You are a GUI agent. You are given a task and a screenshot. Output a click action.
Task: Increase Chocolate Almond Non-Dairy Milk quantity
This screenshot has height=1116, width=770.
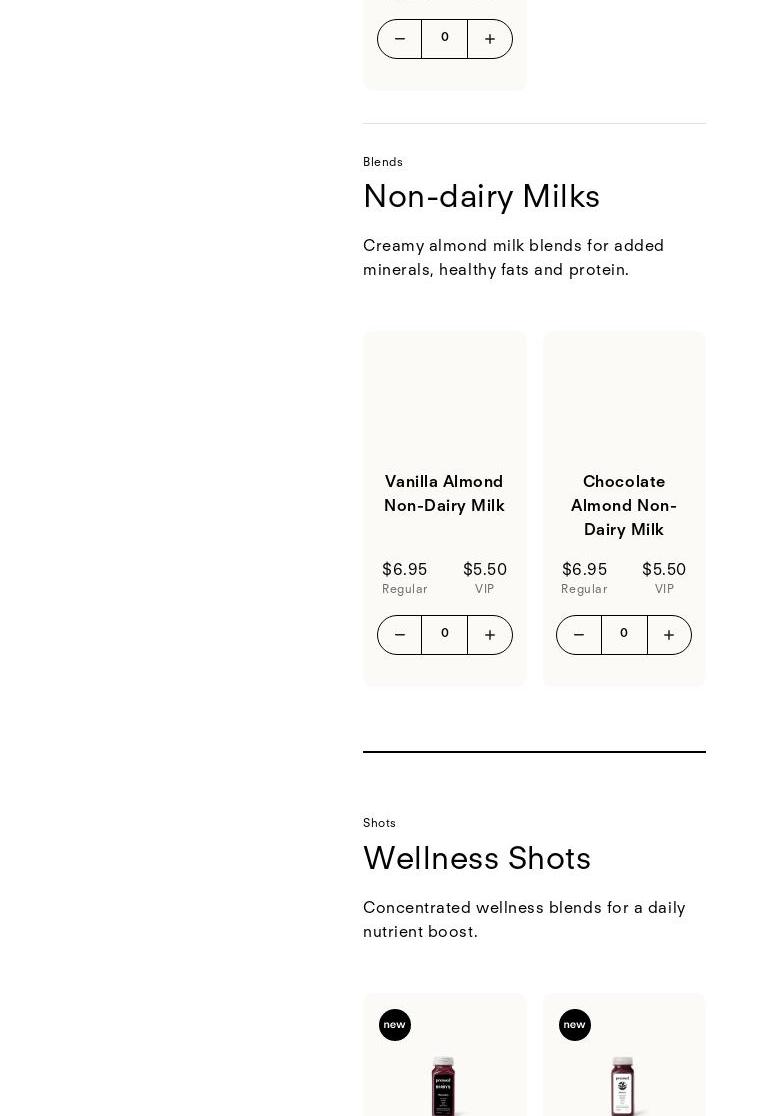click(669, 635)
